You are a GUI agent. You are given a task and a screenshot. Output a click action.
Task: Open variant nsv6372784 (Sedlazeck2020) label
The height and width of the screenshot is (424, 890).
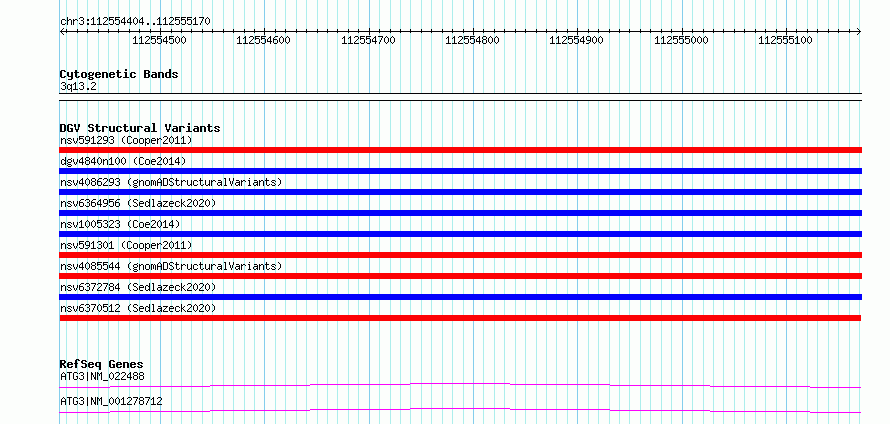click(138, 287)
